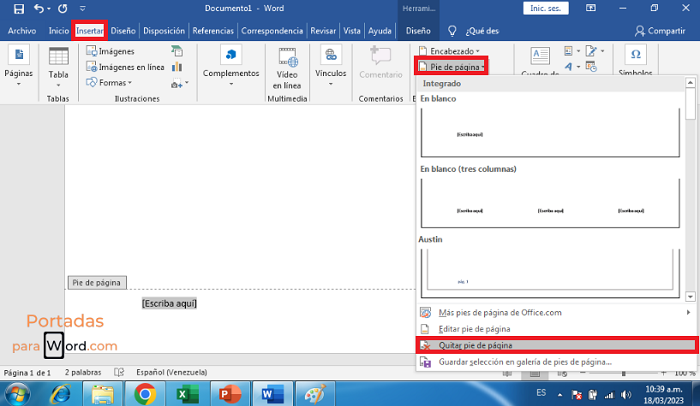Click the Pie de página dropdown button

pos(451,67)
